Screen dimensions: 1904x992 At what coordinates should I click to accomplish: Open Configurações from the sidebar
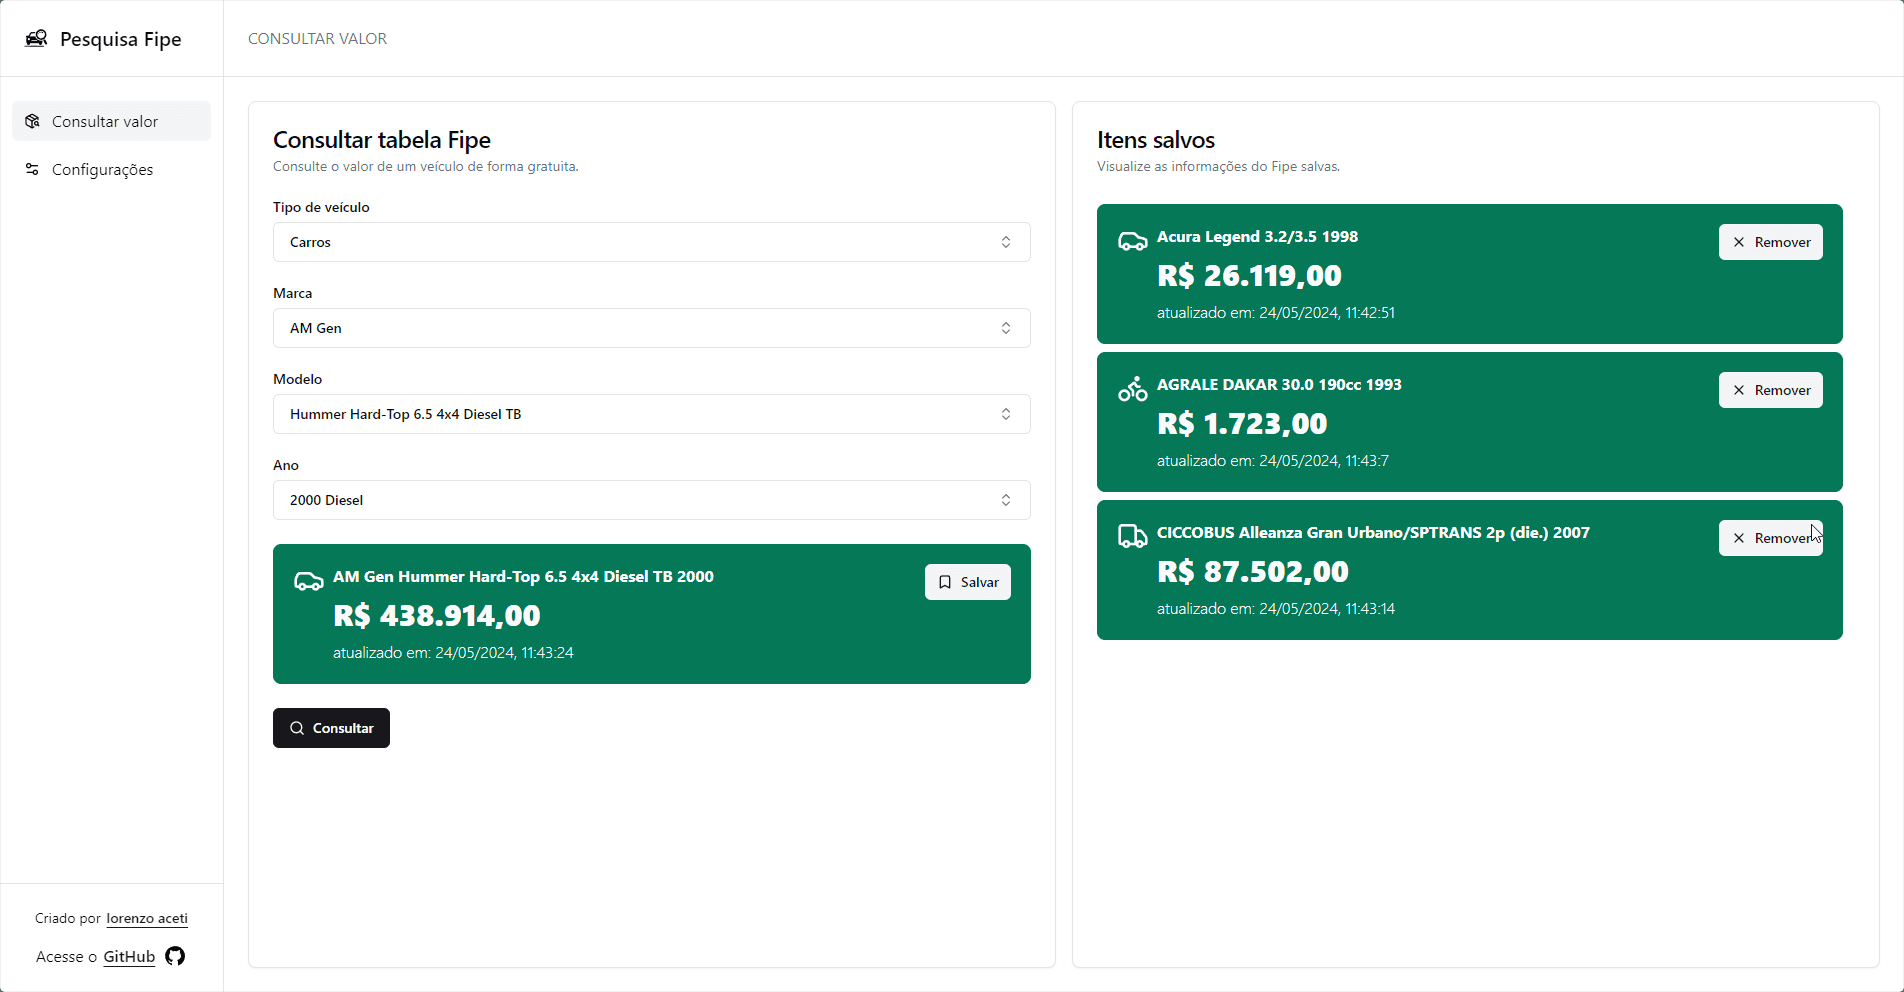pyautogui.click(x=102, y=169)
